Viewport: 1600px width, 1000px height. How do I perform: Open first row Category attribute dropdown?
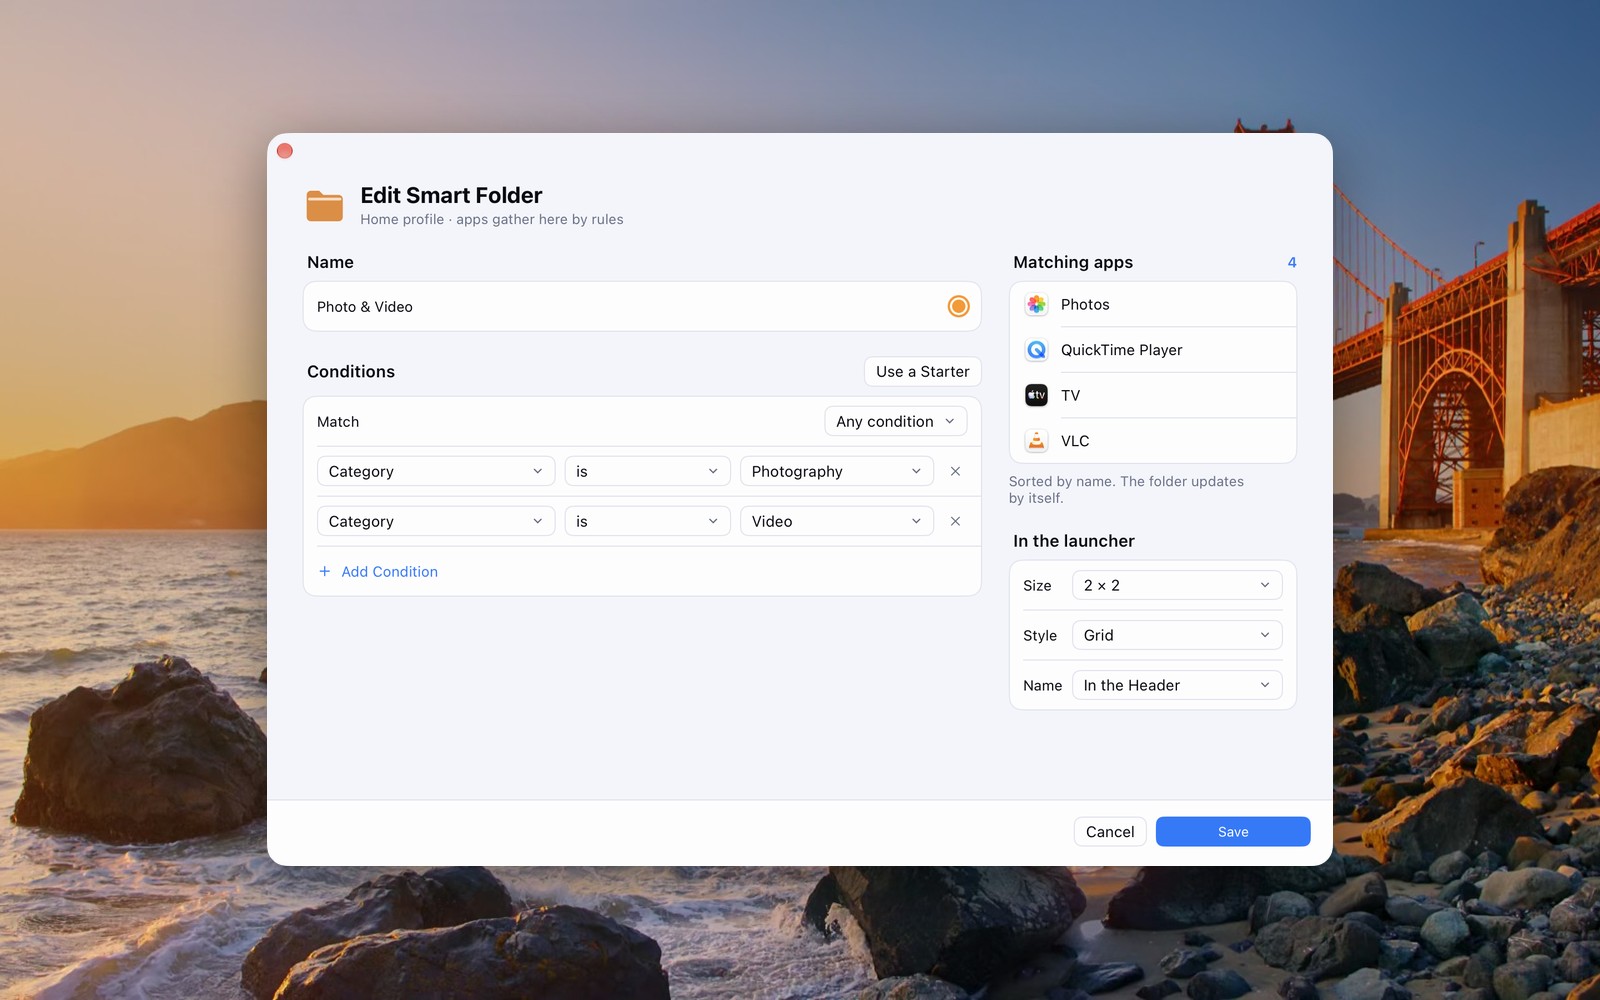[x=436, y=471]
